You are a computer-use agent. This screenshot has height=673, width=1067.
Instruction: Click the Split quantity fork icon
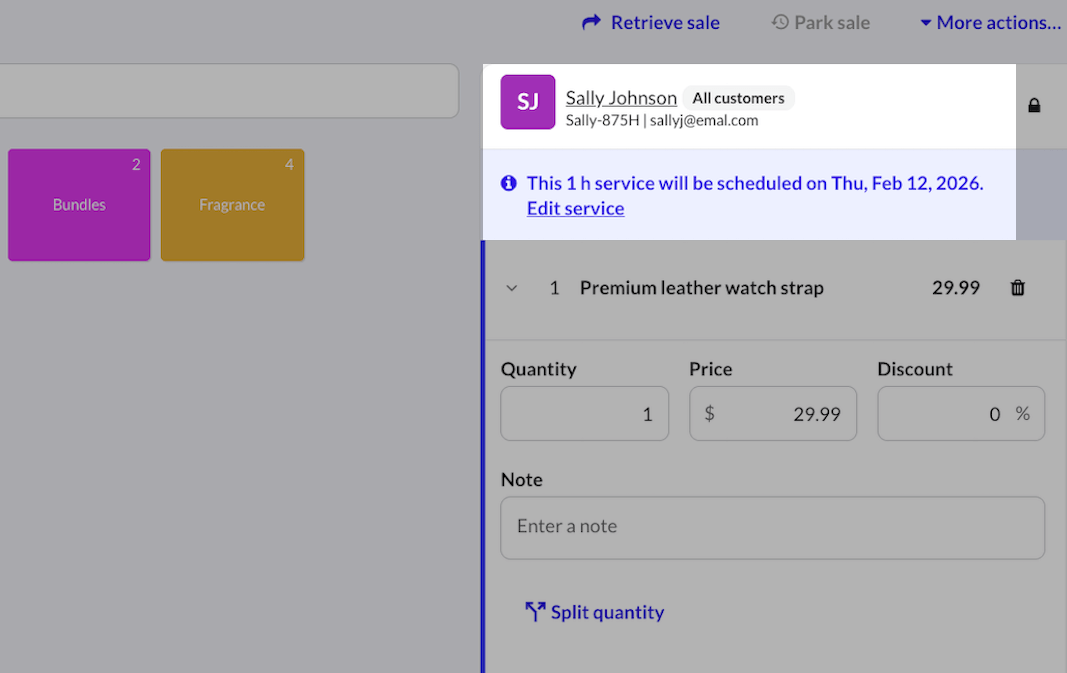pyautogui.click(x=535, y=612)
